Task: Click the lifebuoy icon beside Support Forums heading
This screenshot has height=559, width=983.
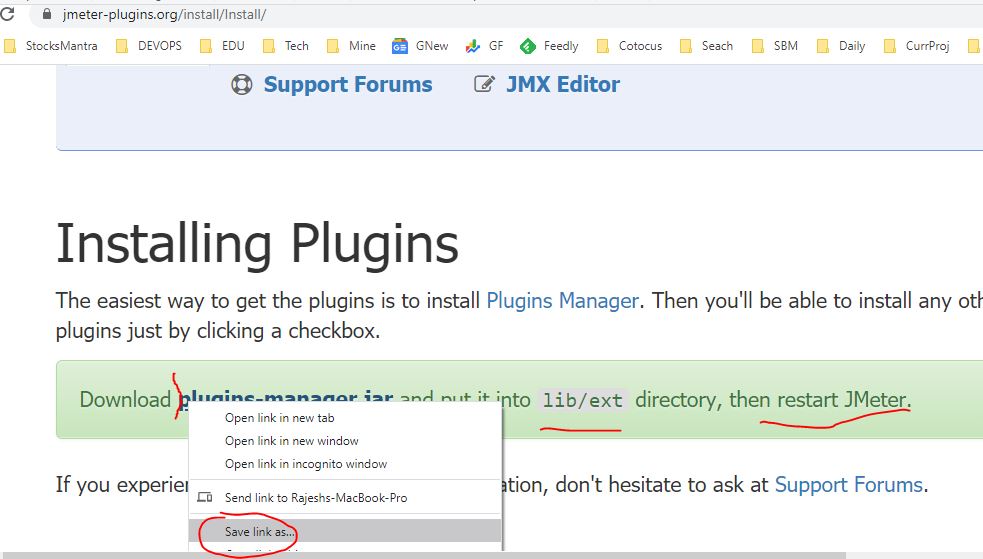Action: [242, 85]
